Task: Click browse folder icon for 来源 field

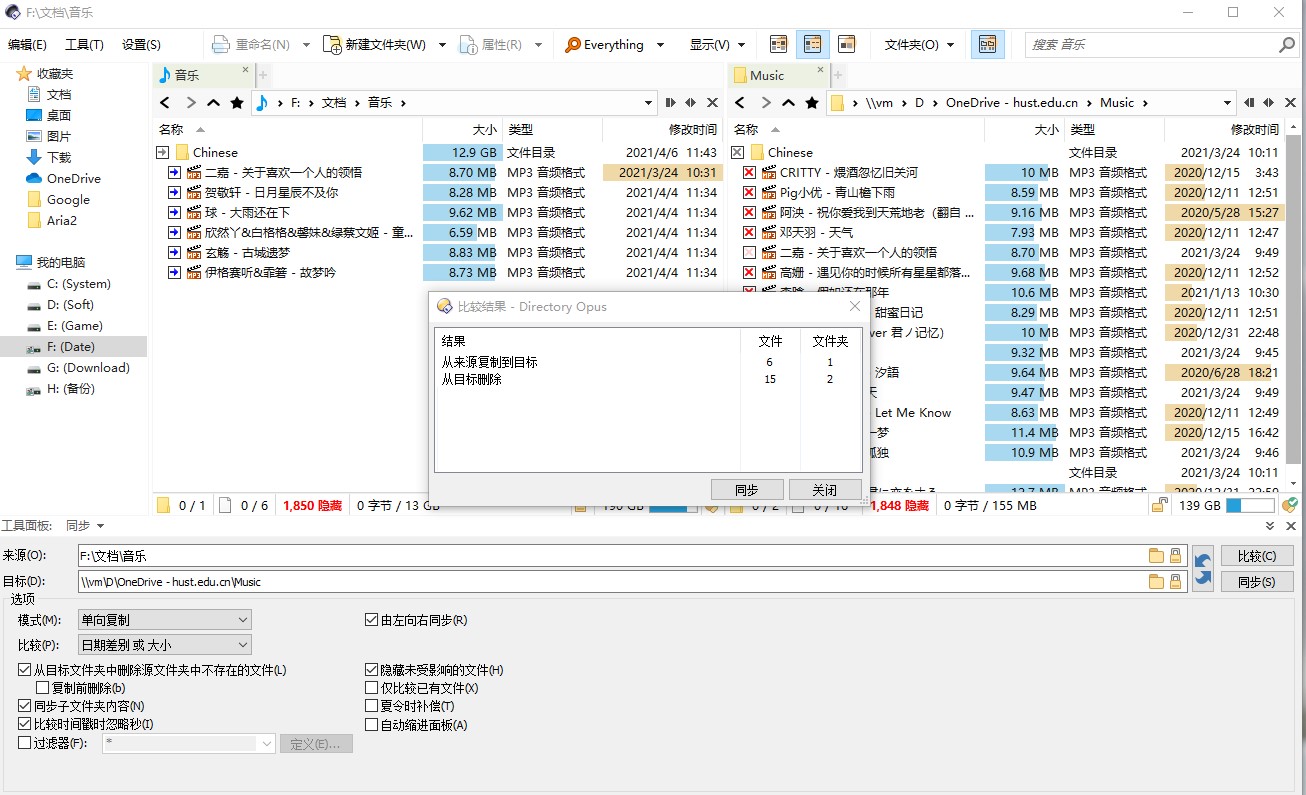Action: click(1156, 556)
